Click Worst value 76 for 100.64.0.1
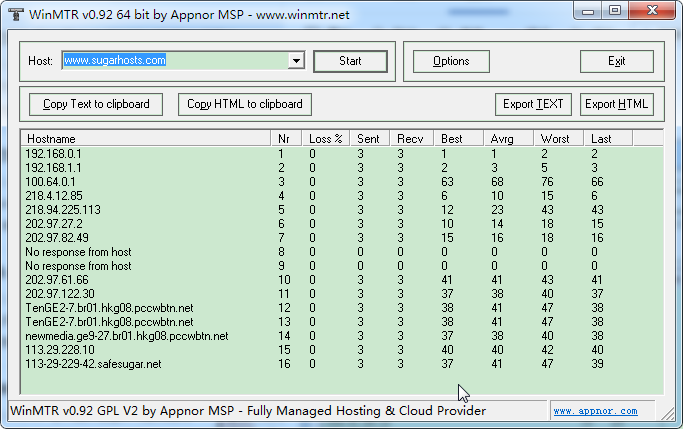The width and height of the screenshot is (683, 429). (x=547, y=182)
